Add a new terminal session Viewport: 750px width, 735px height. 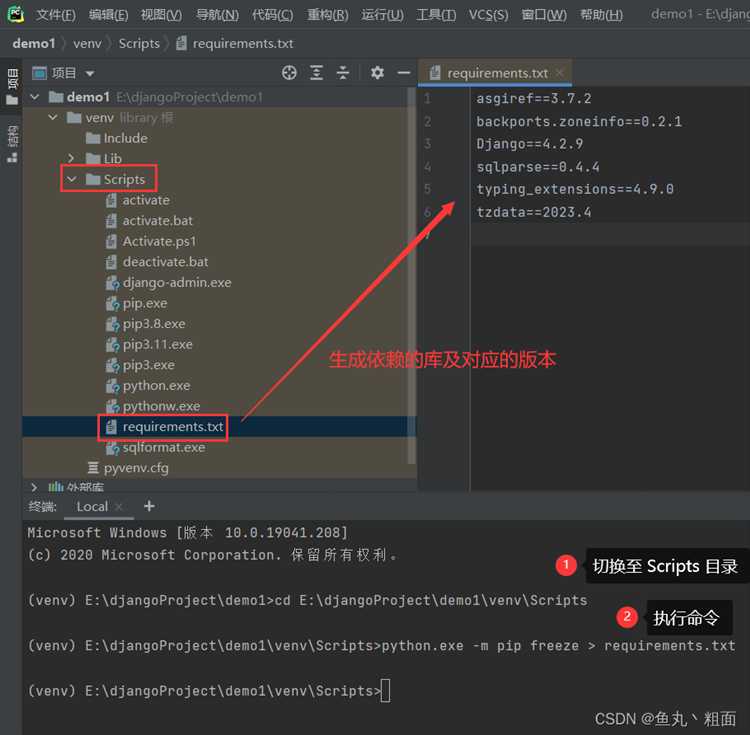(x=149, y=506)
